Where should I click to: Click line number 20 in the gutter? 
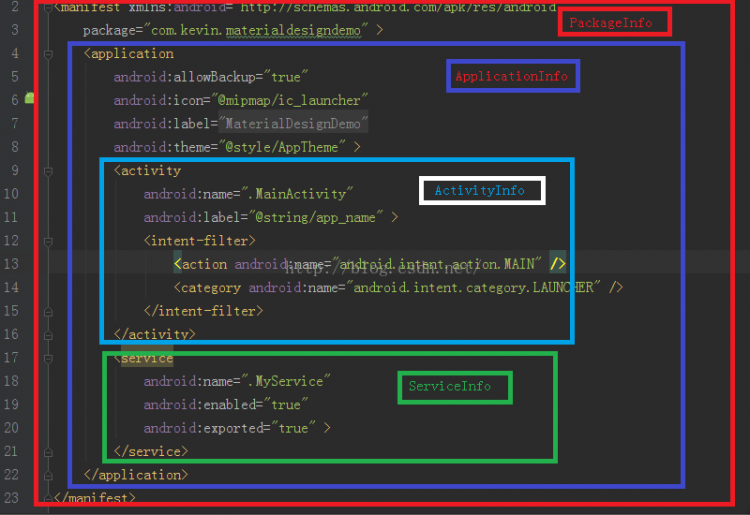(11, 428)
